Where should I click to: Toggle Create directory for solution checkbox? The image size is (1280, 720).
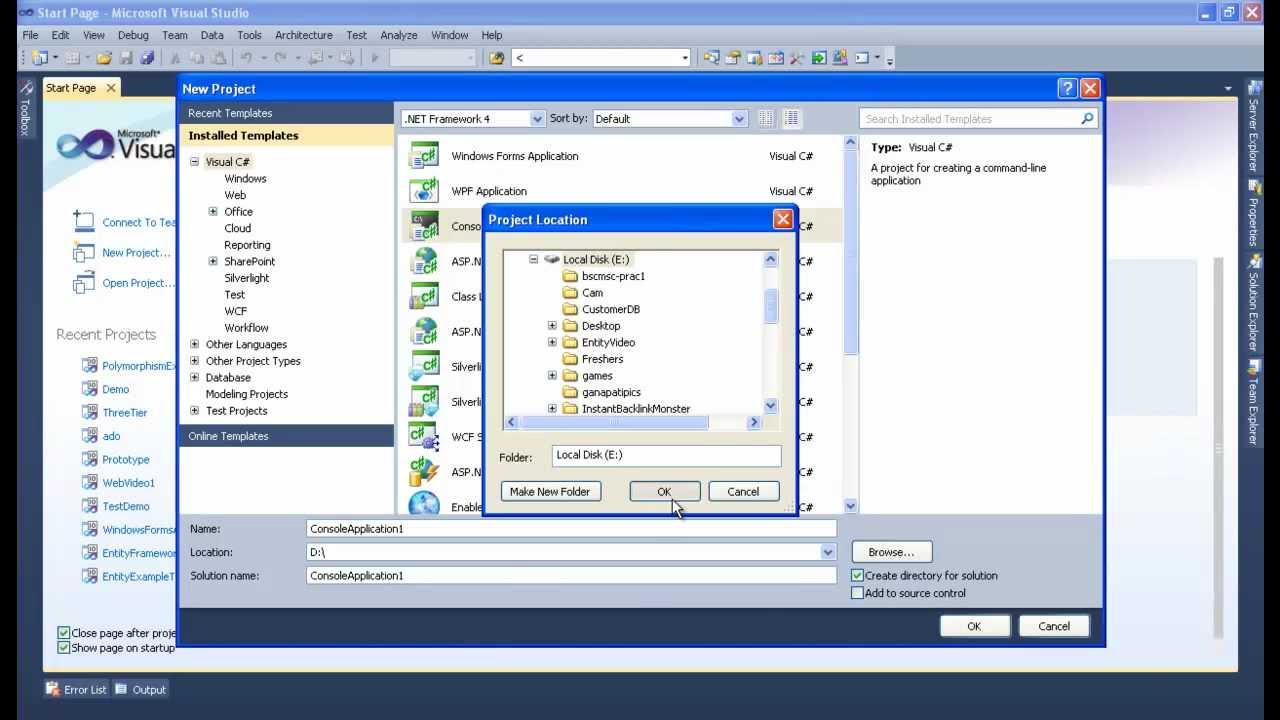click(x=857, y=576)
